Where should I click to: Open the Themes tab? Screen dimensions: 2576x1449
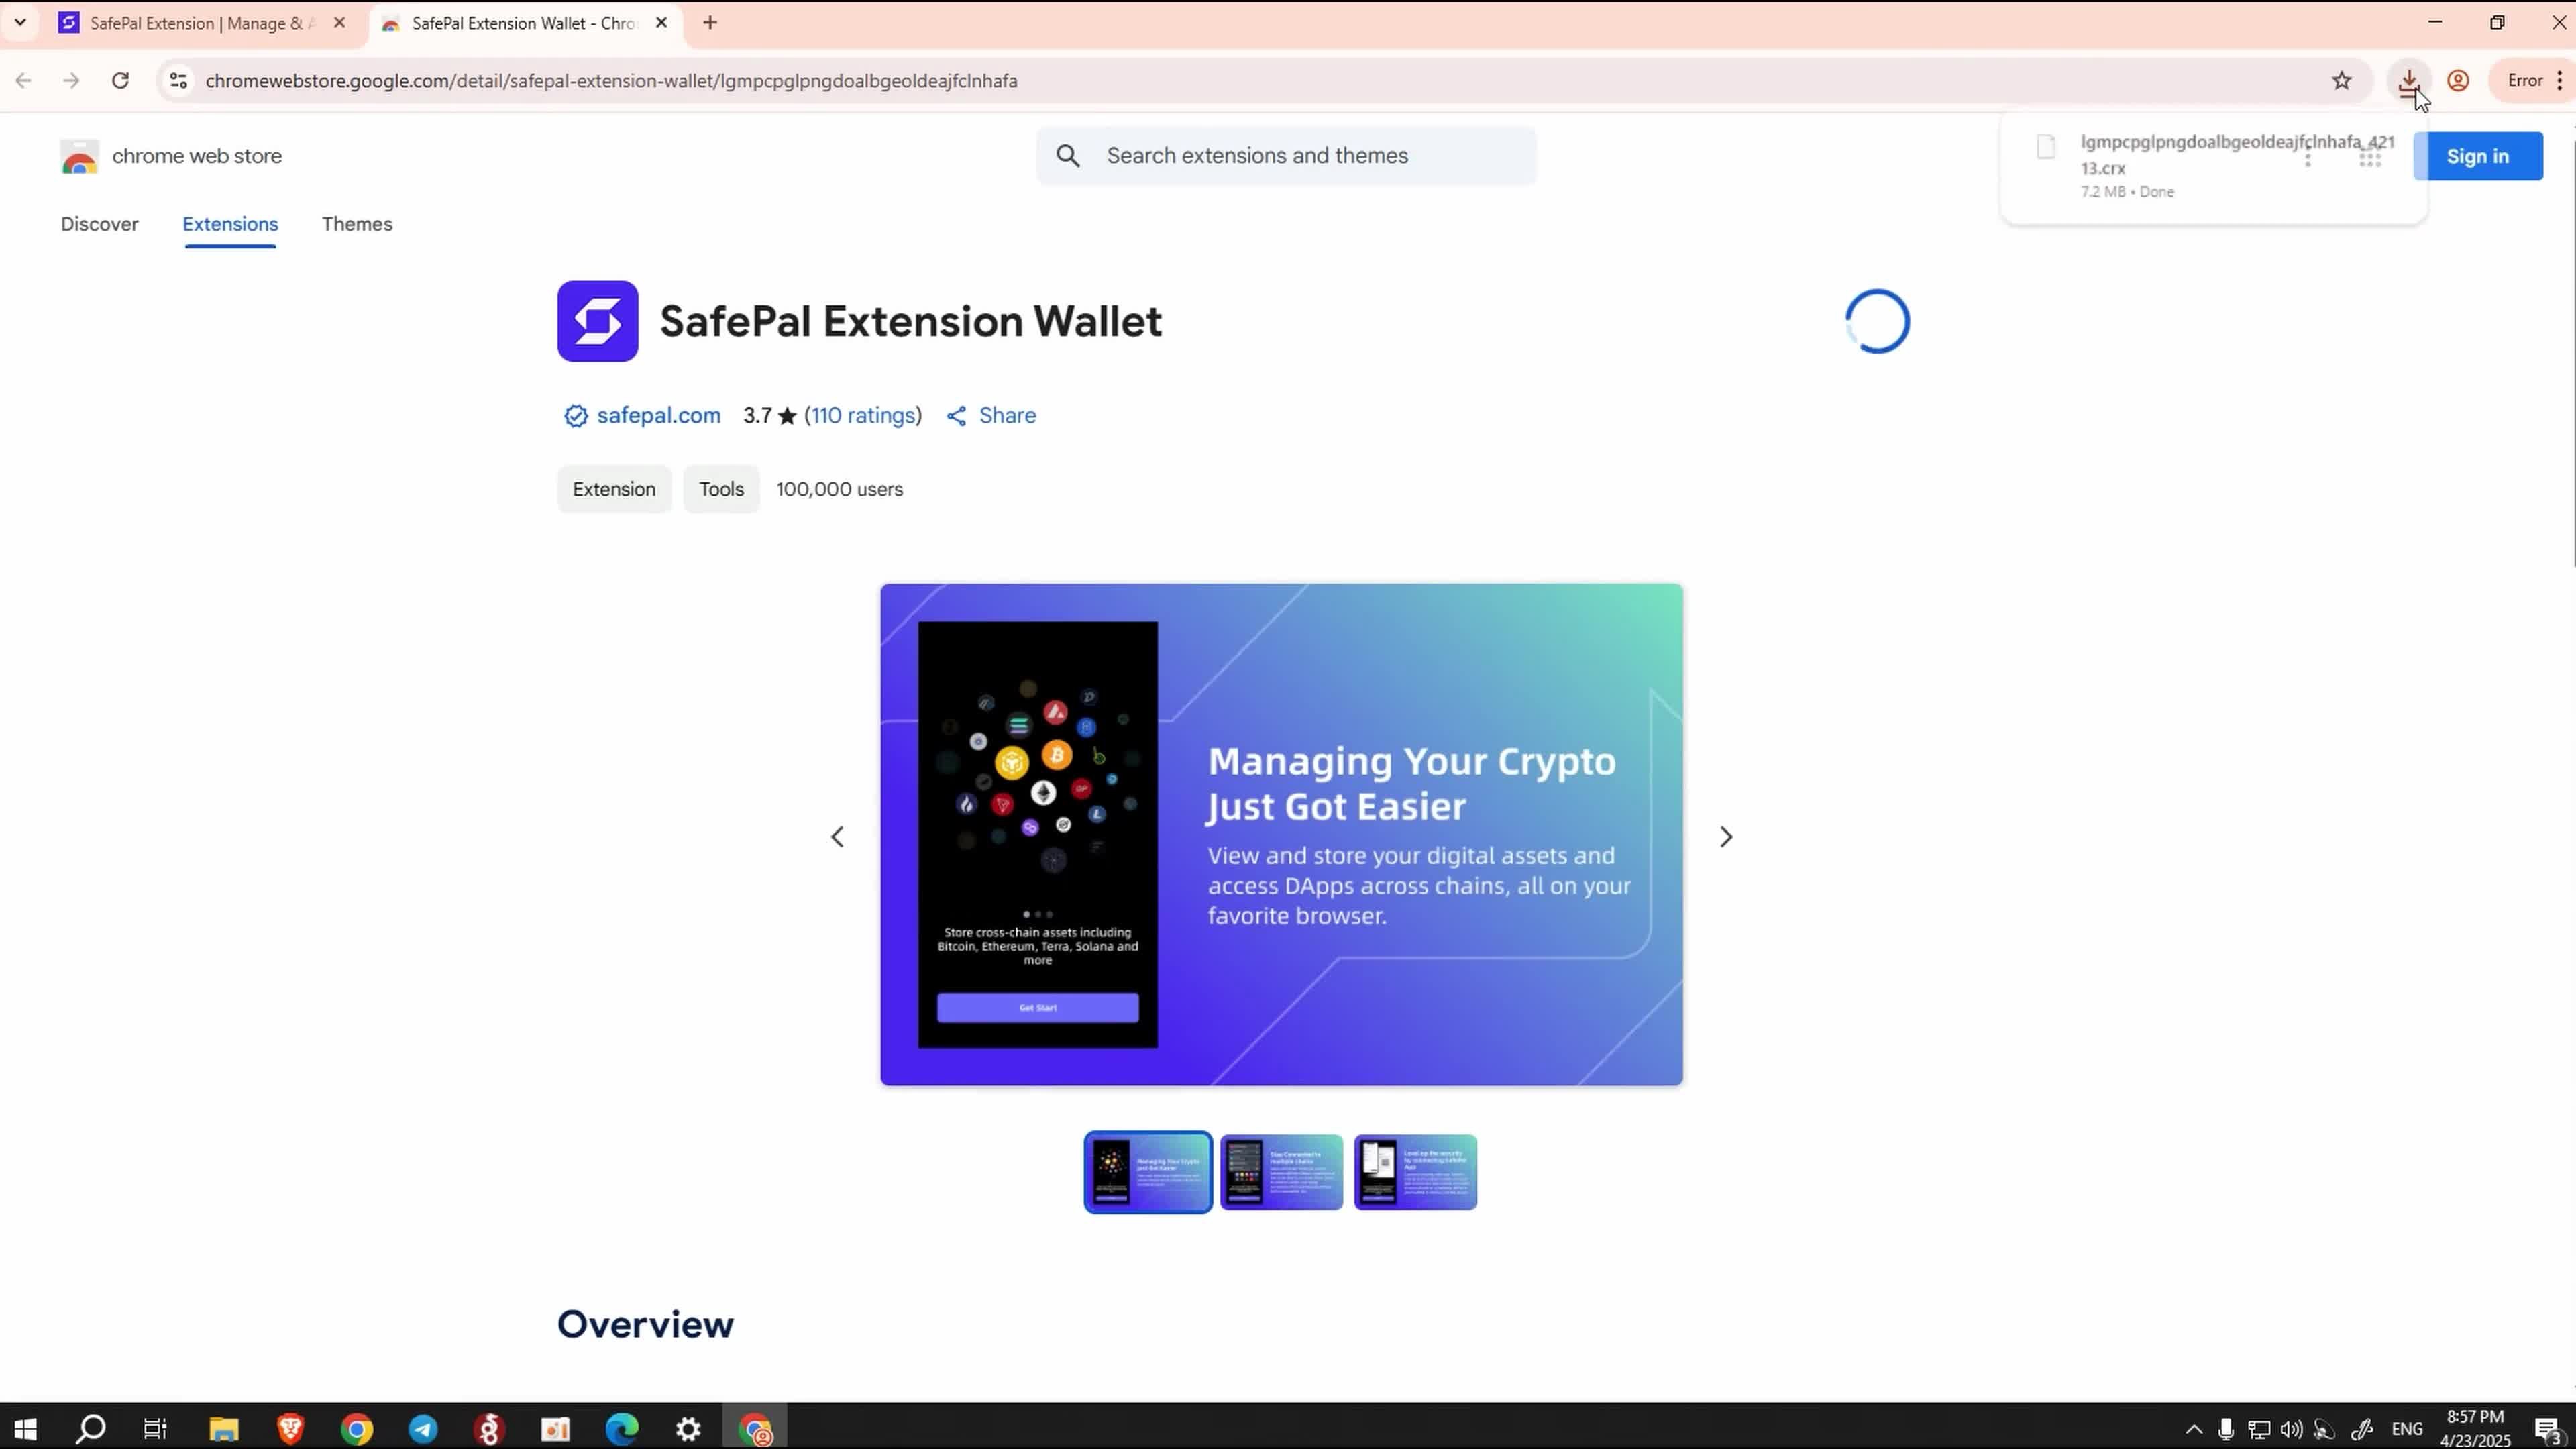357,224
